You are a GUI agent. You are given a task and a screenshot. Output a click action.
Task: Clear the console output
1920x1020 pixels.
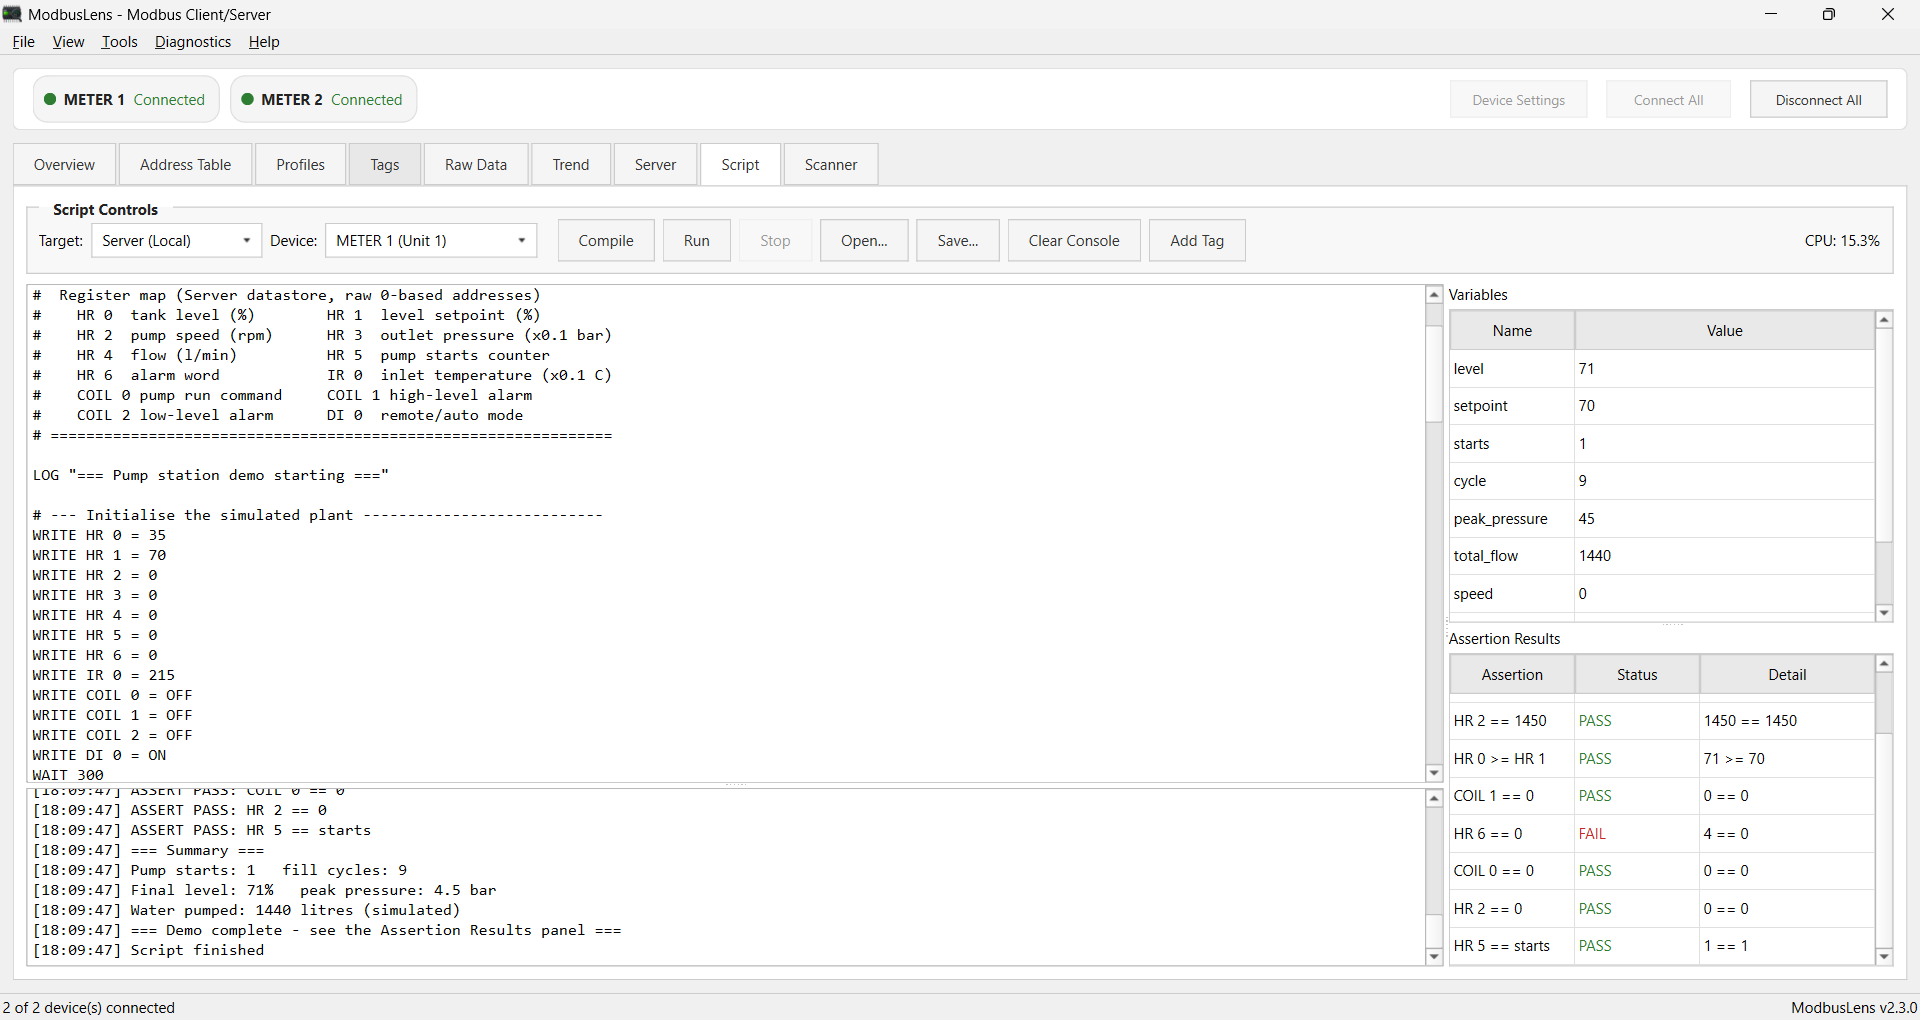(x=1074, y=241)
